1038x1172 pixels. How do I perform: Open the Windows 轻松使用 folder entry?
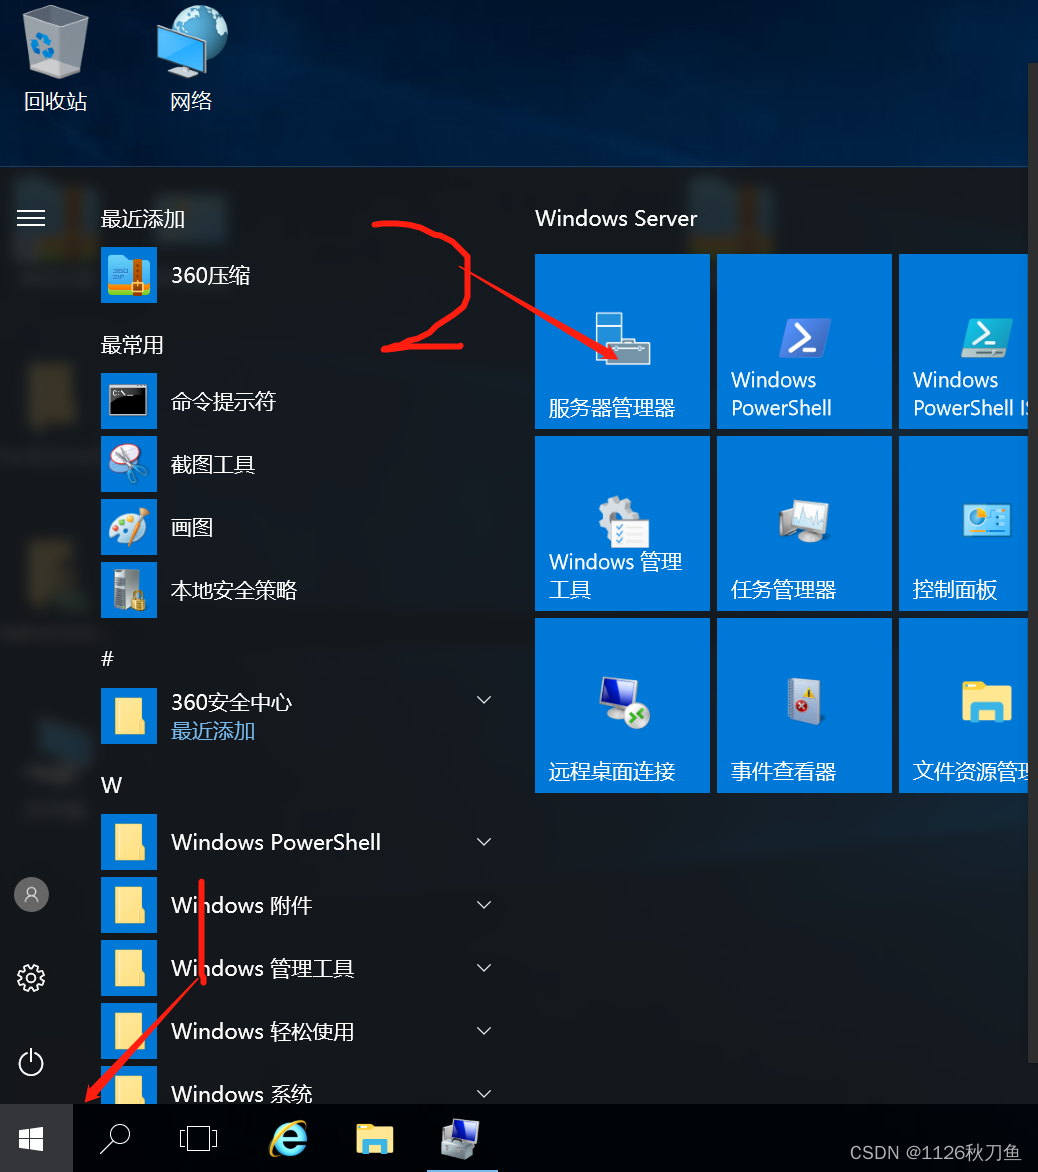coord(299,1031)
